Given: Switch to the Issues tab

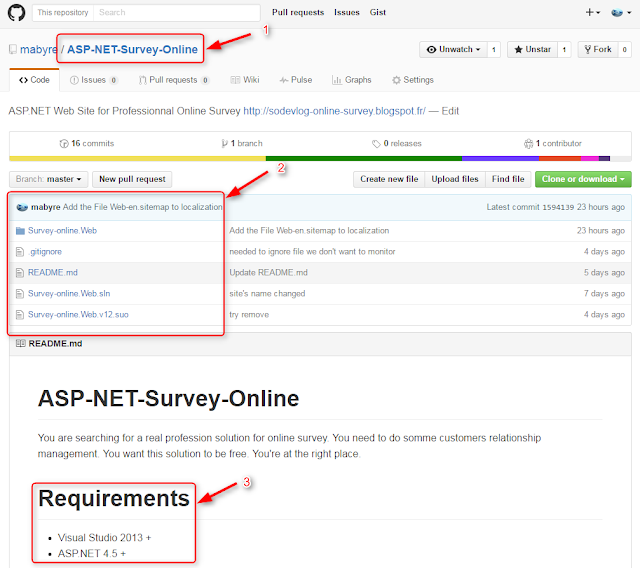Looking at the screenshot, I should point(93,80).
